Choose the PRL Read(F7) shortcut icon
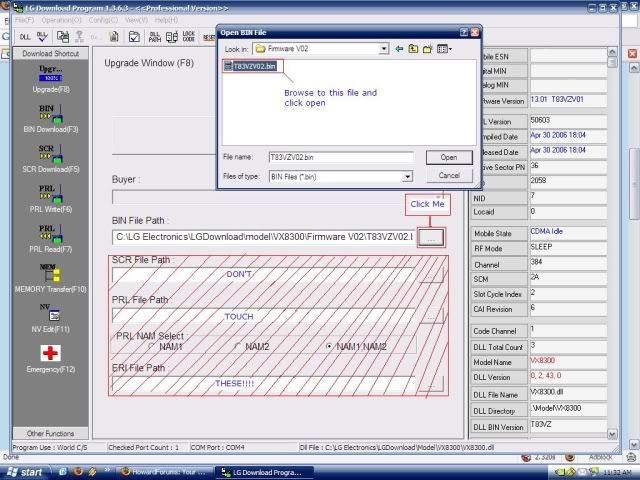This screenshot has width=640, height=480. click(51, 234)
